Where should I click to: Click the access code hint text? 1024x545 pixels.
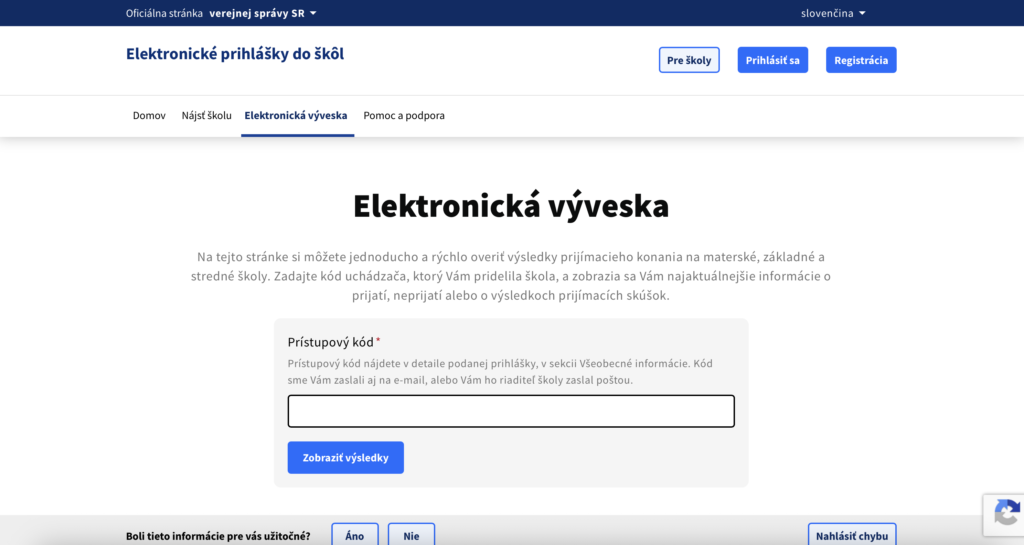point(500,371)
